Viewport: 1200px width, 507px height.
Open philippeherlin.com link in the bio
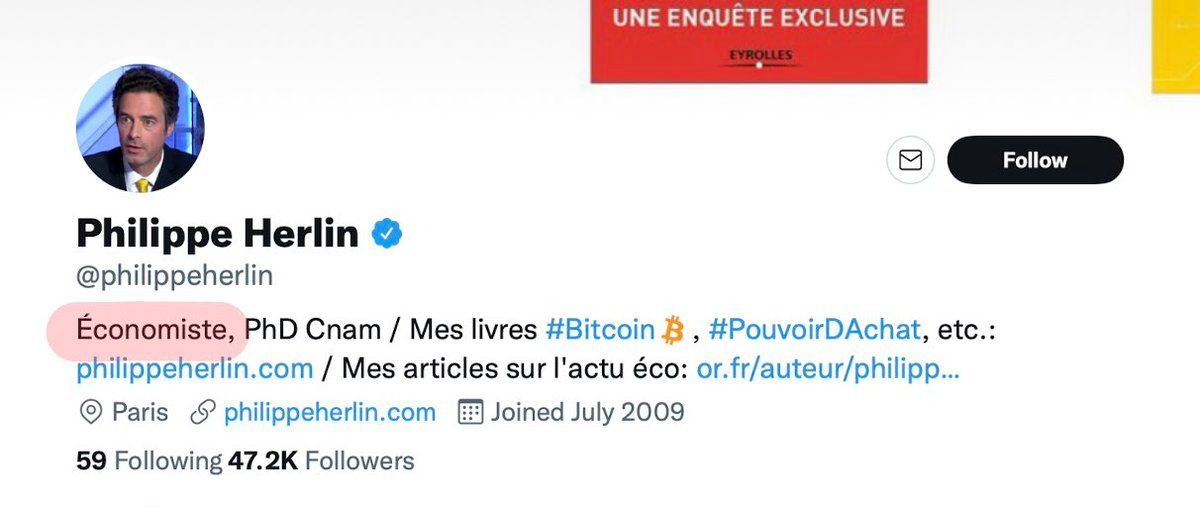pyautogui.click(x=194, y=369)
